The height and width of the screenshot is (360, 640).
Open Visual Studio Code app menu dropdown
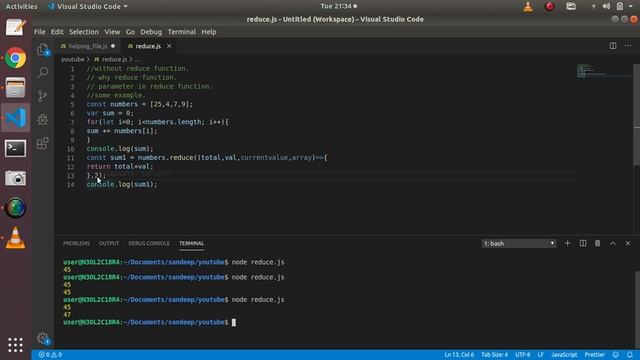(87, 6)
